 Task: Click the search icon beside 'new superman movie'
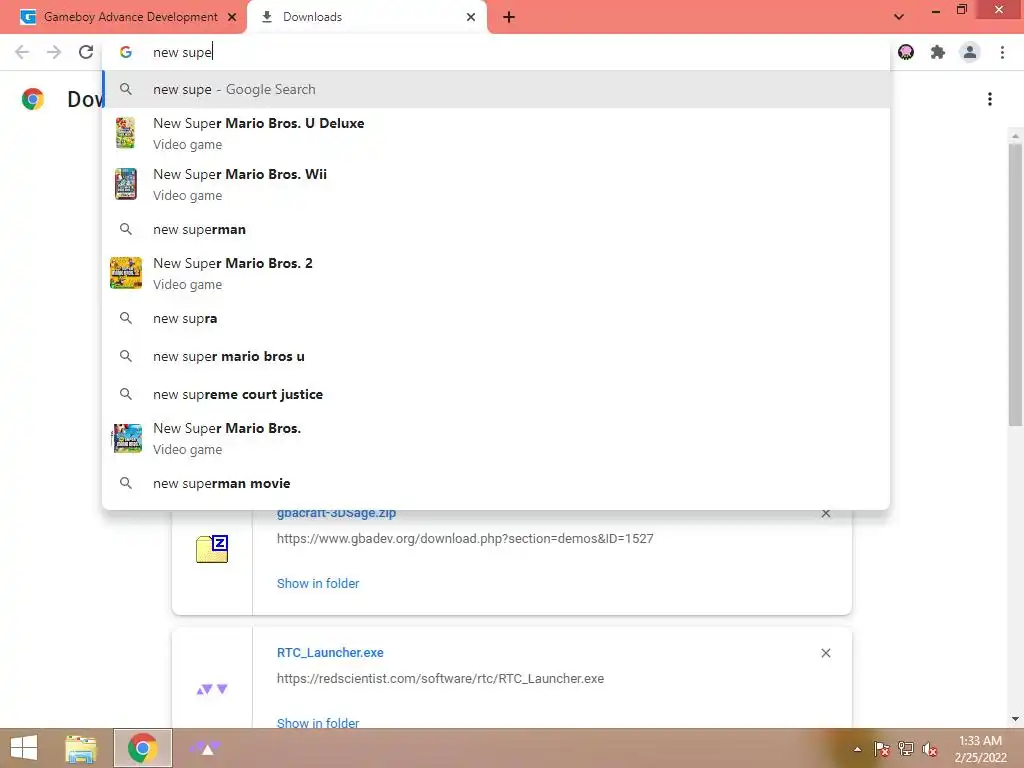125,483
